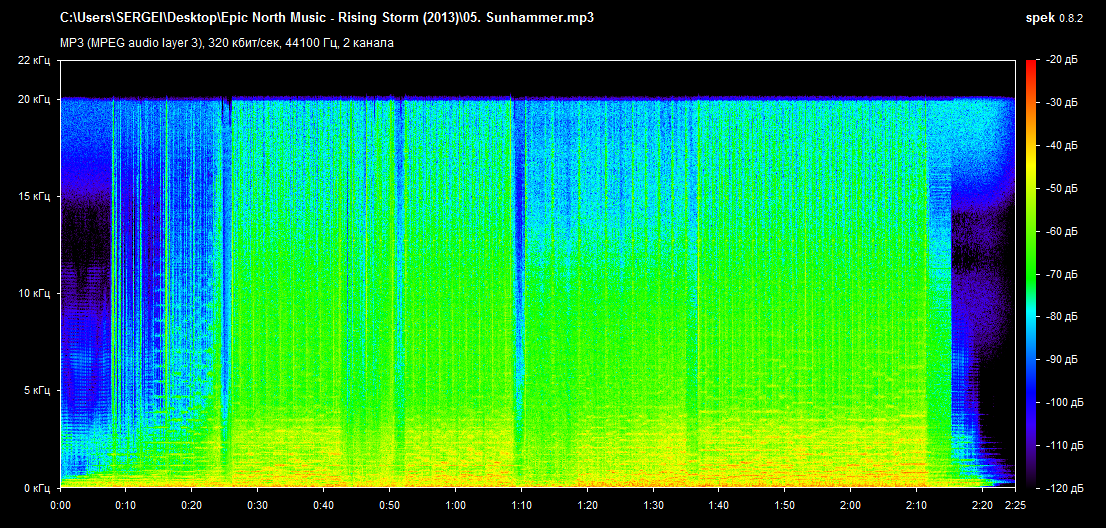This screenshot has width=1106, height=528.
Task: Click the red top of the dB color scale
Action: click(x=1030, y=65)
